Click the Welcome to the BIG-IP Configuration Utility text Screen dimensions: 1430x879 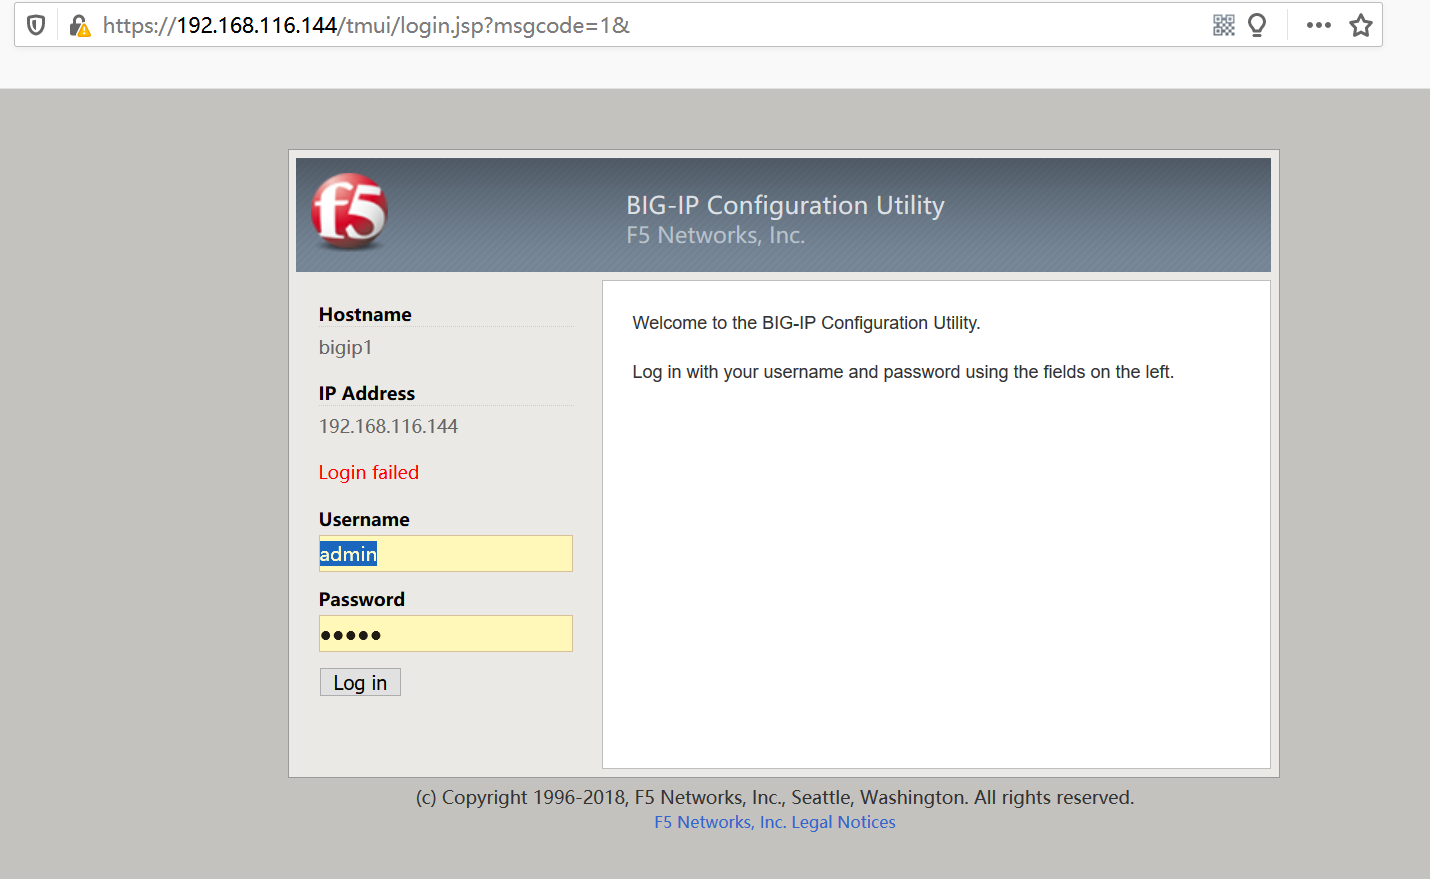click(806, 323)
